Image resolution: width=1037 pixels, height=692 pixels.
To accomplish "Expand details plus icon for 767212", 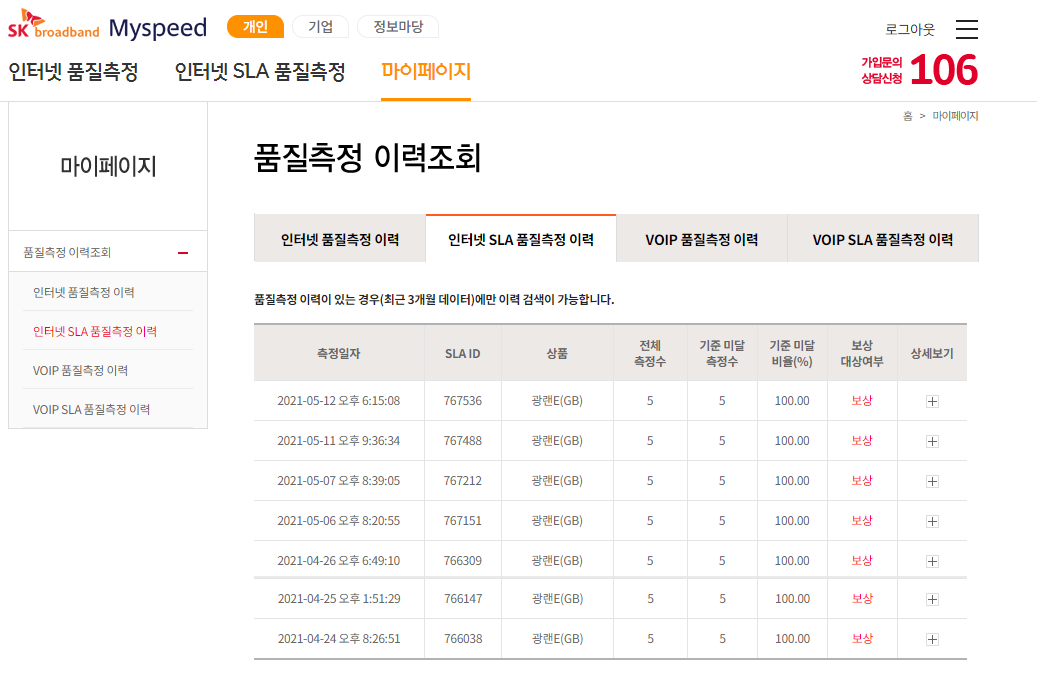I will point(932,481).
